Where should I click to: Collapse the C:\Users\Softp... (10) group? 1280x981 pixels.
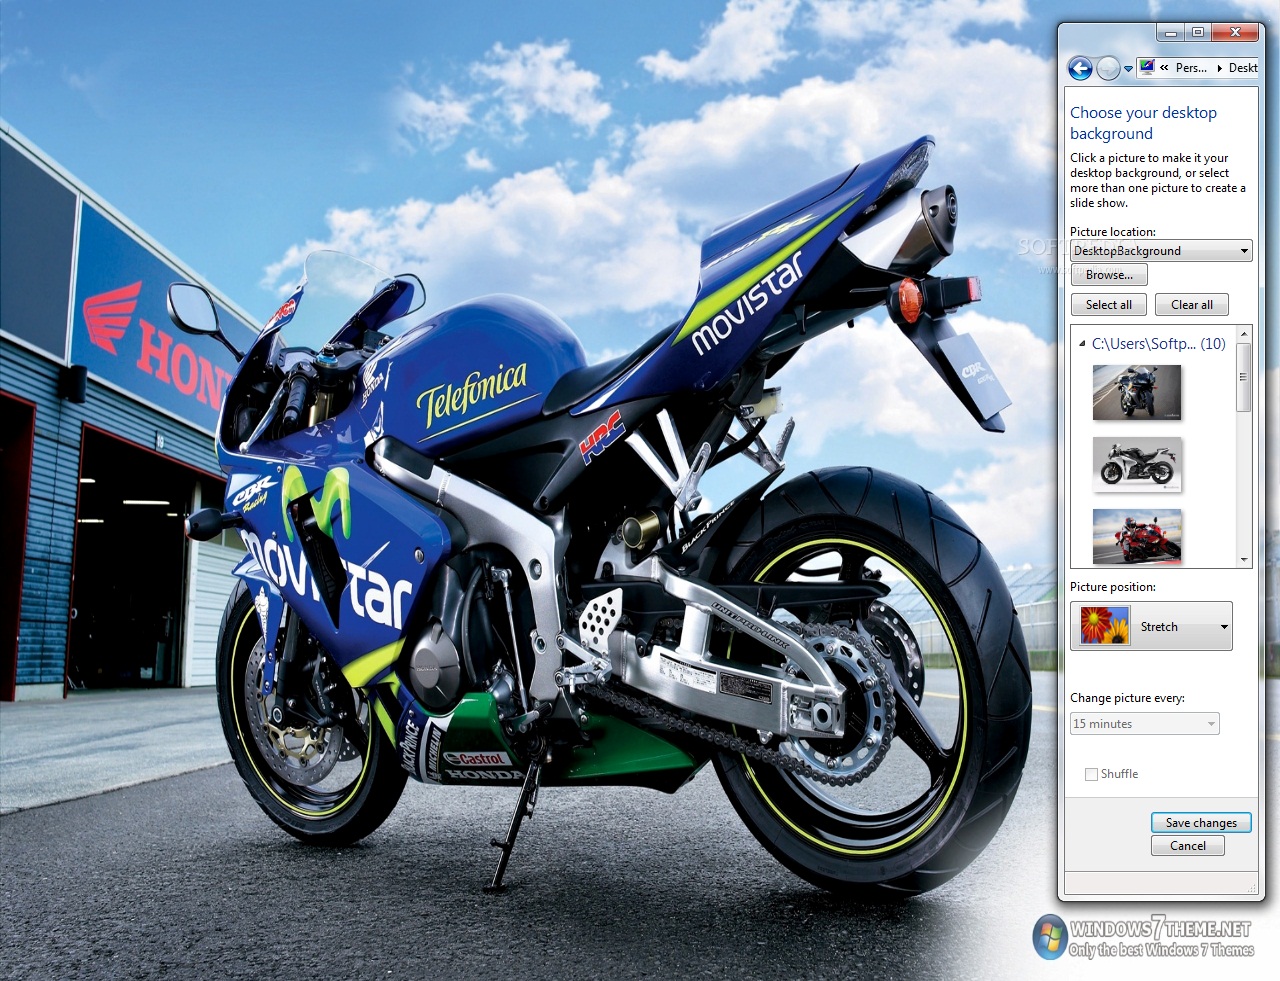1082,344
